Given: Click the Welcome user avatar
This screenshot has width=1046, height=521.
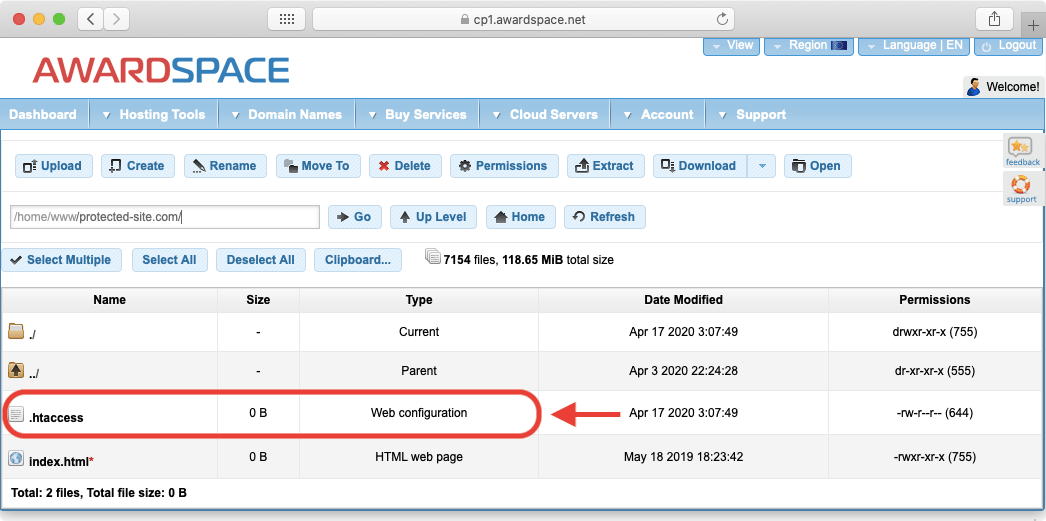Looking at the screenshot, I should click(974, 86).
